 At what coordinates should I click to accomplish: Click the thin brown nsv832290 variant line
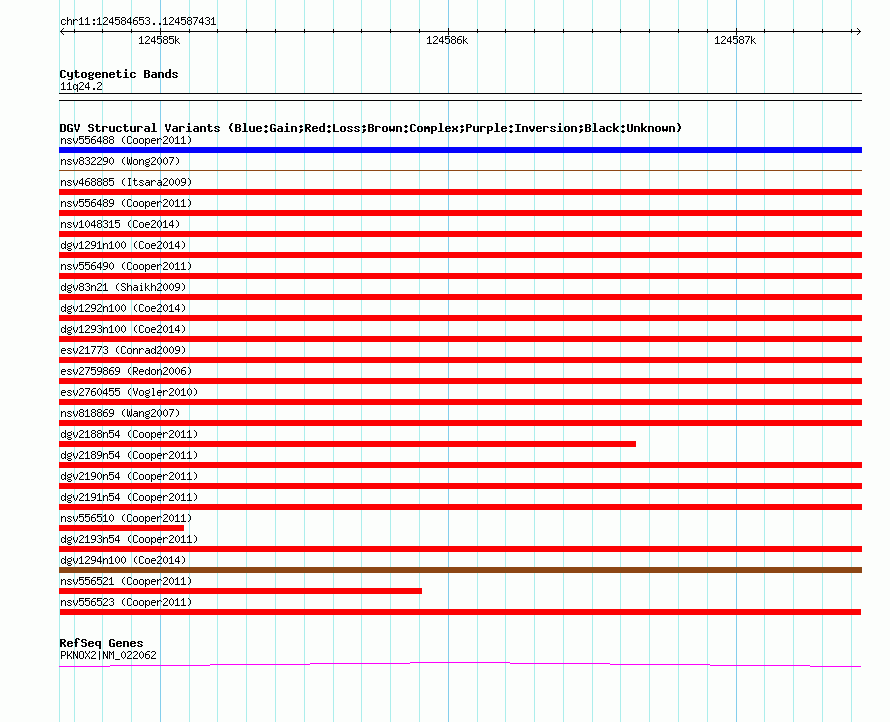460,170
